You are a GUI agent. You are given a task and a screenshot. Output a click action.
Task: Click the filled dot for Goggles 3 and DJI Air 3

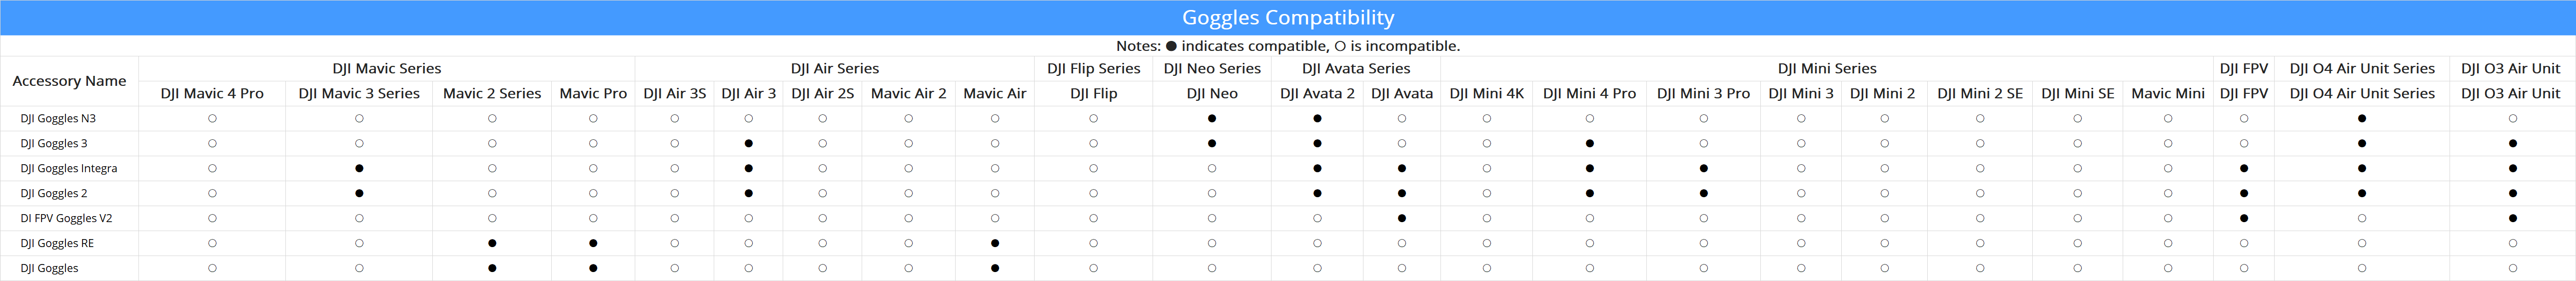(x=748, y=143)
